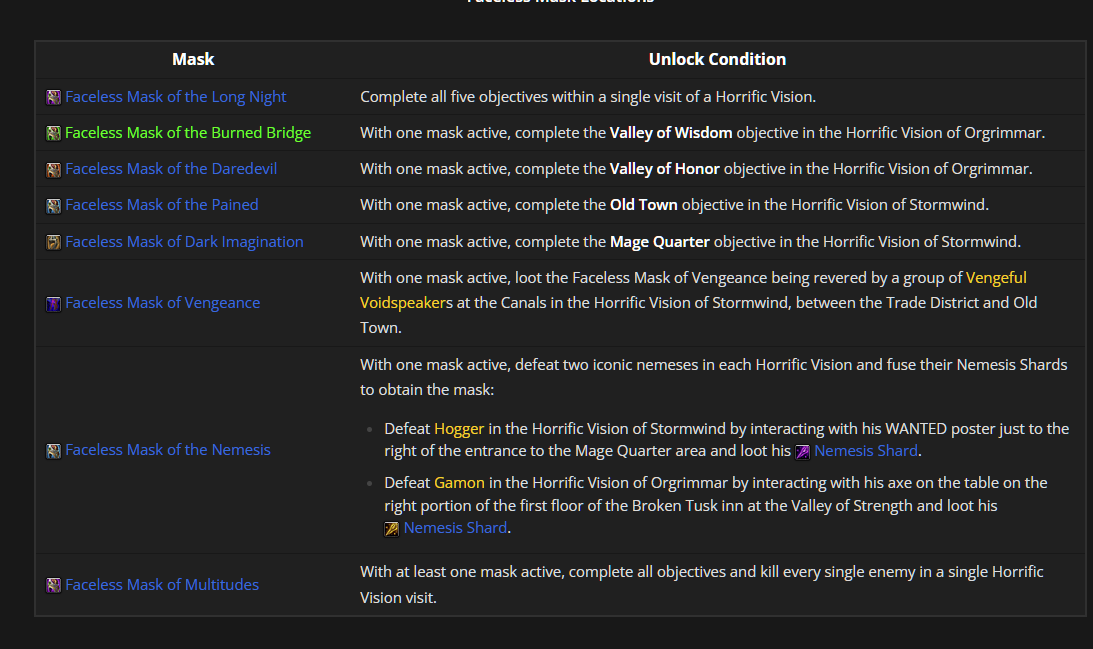Open Nemesis Shard link after Hogger's loot
This screenshot has width=1093, height=649.
tap(866, 450)
